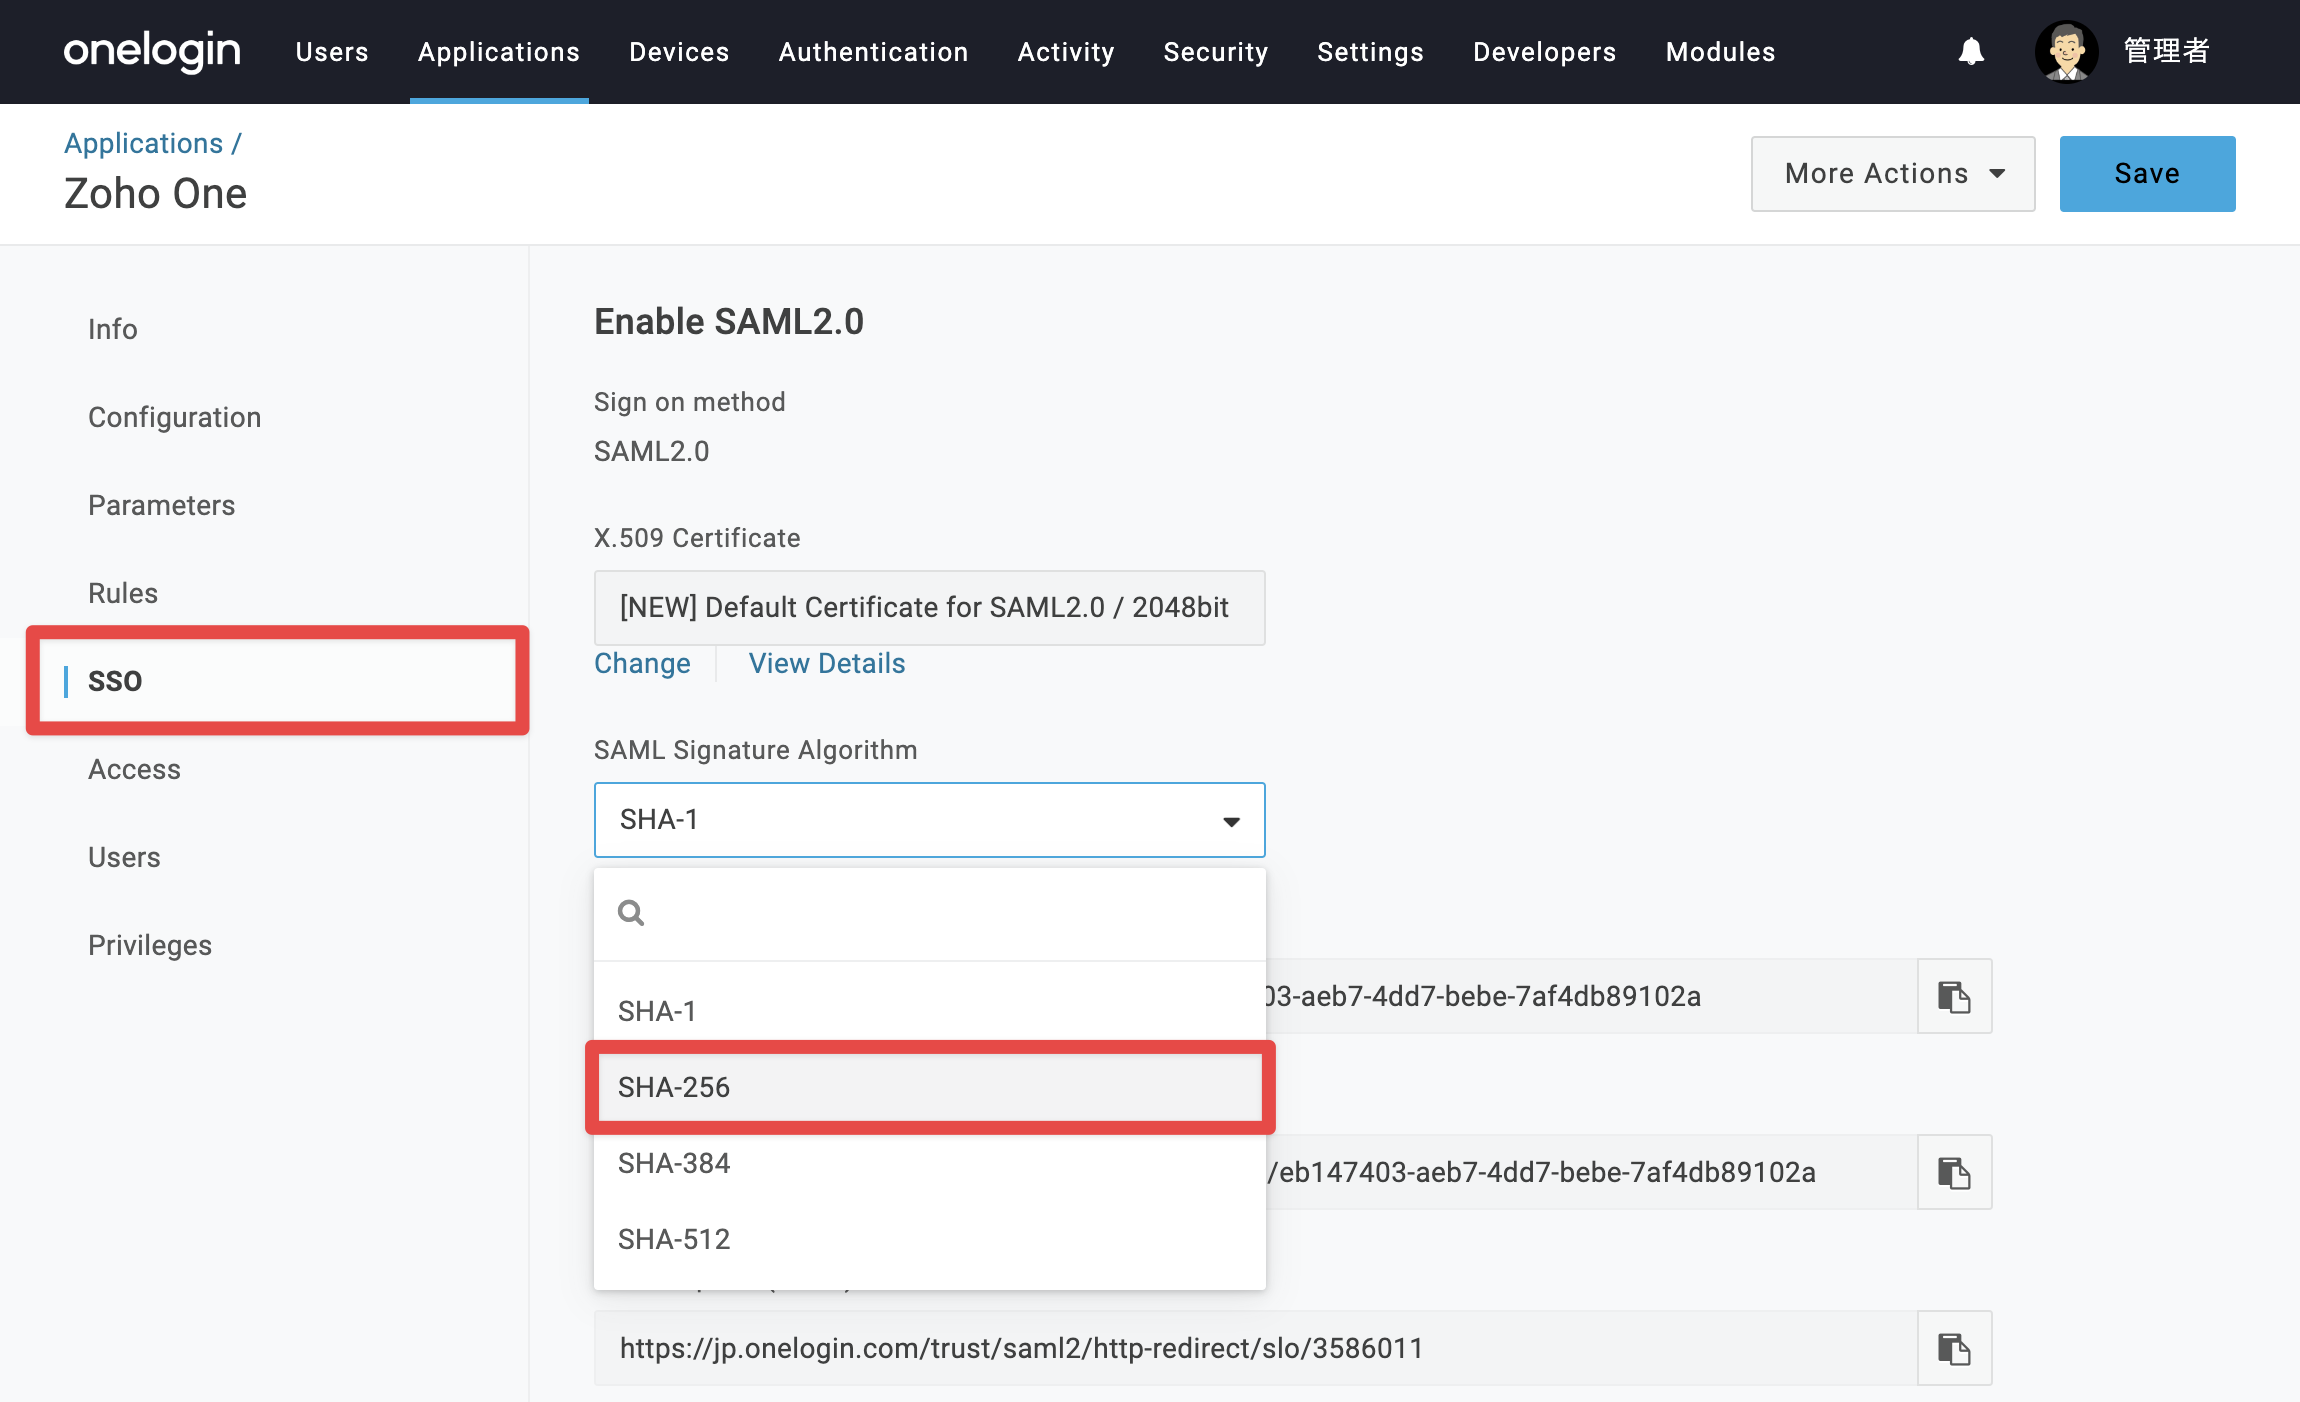The width and height of the screenshot is (2300, 1402).
Task: Switch to the Privileges side tab
Action: click(x=150, y=945)
